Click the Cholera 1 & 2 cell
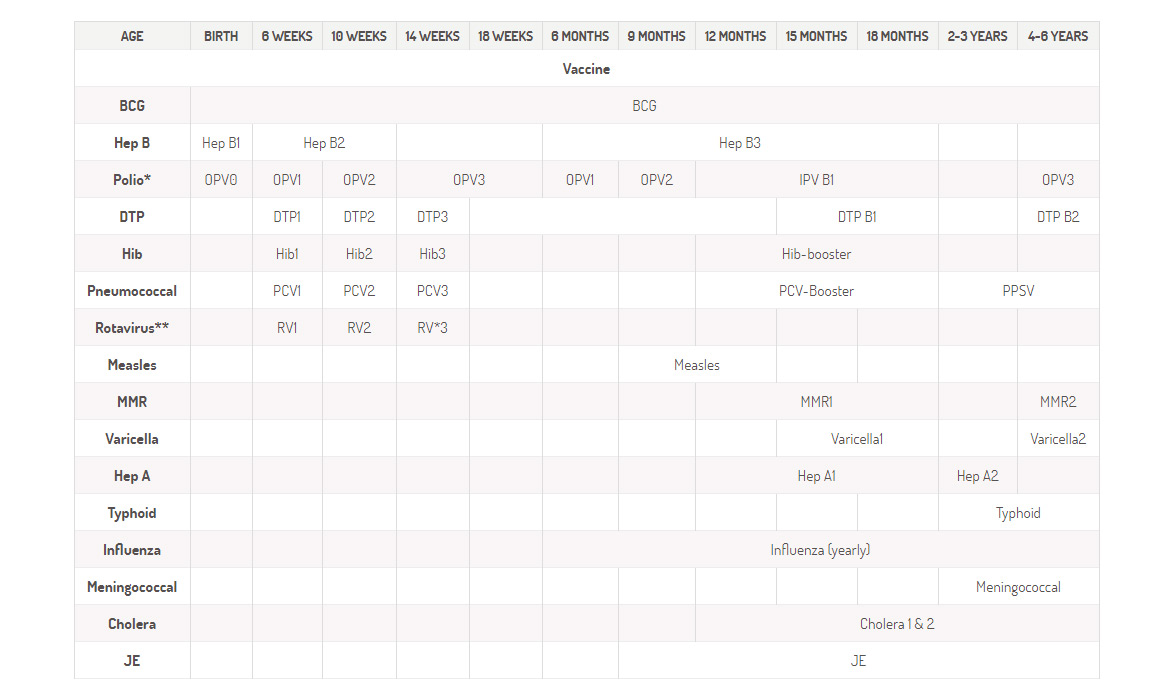The width and height of the screenshot is (1170, 696). pyautogui.click(x=897, y=624)
